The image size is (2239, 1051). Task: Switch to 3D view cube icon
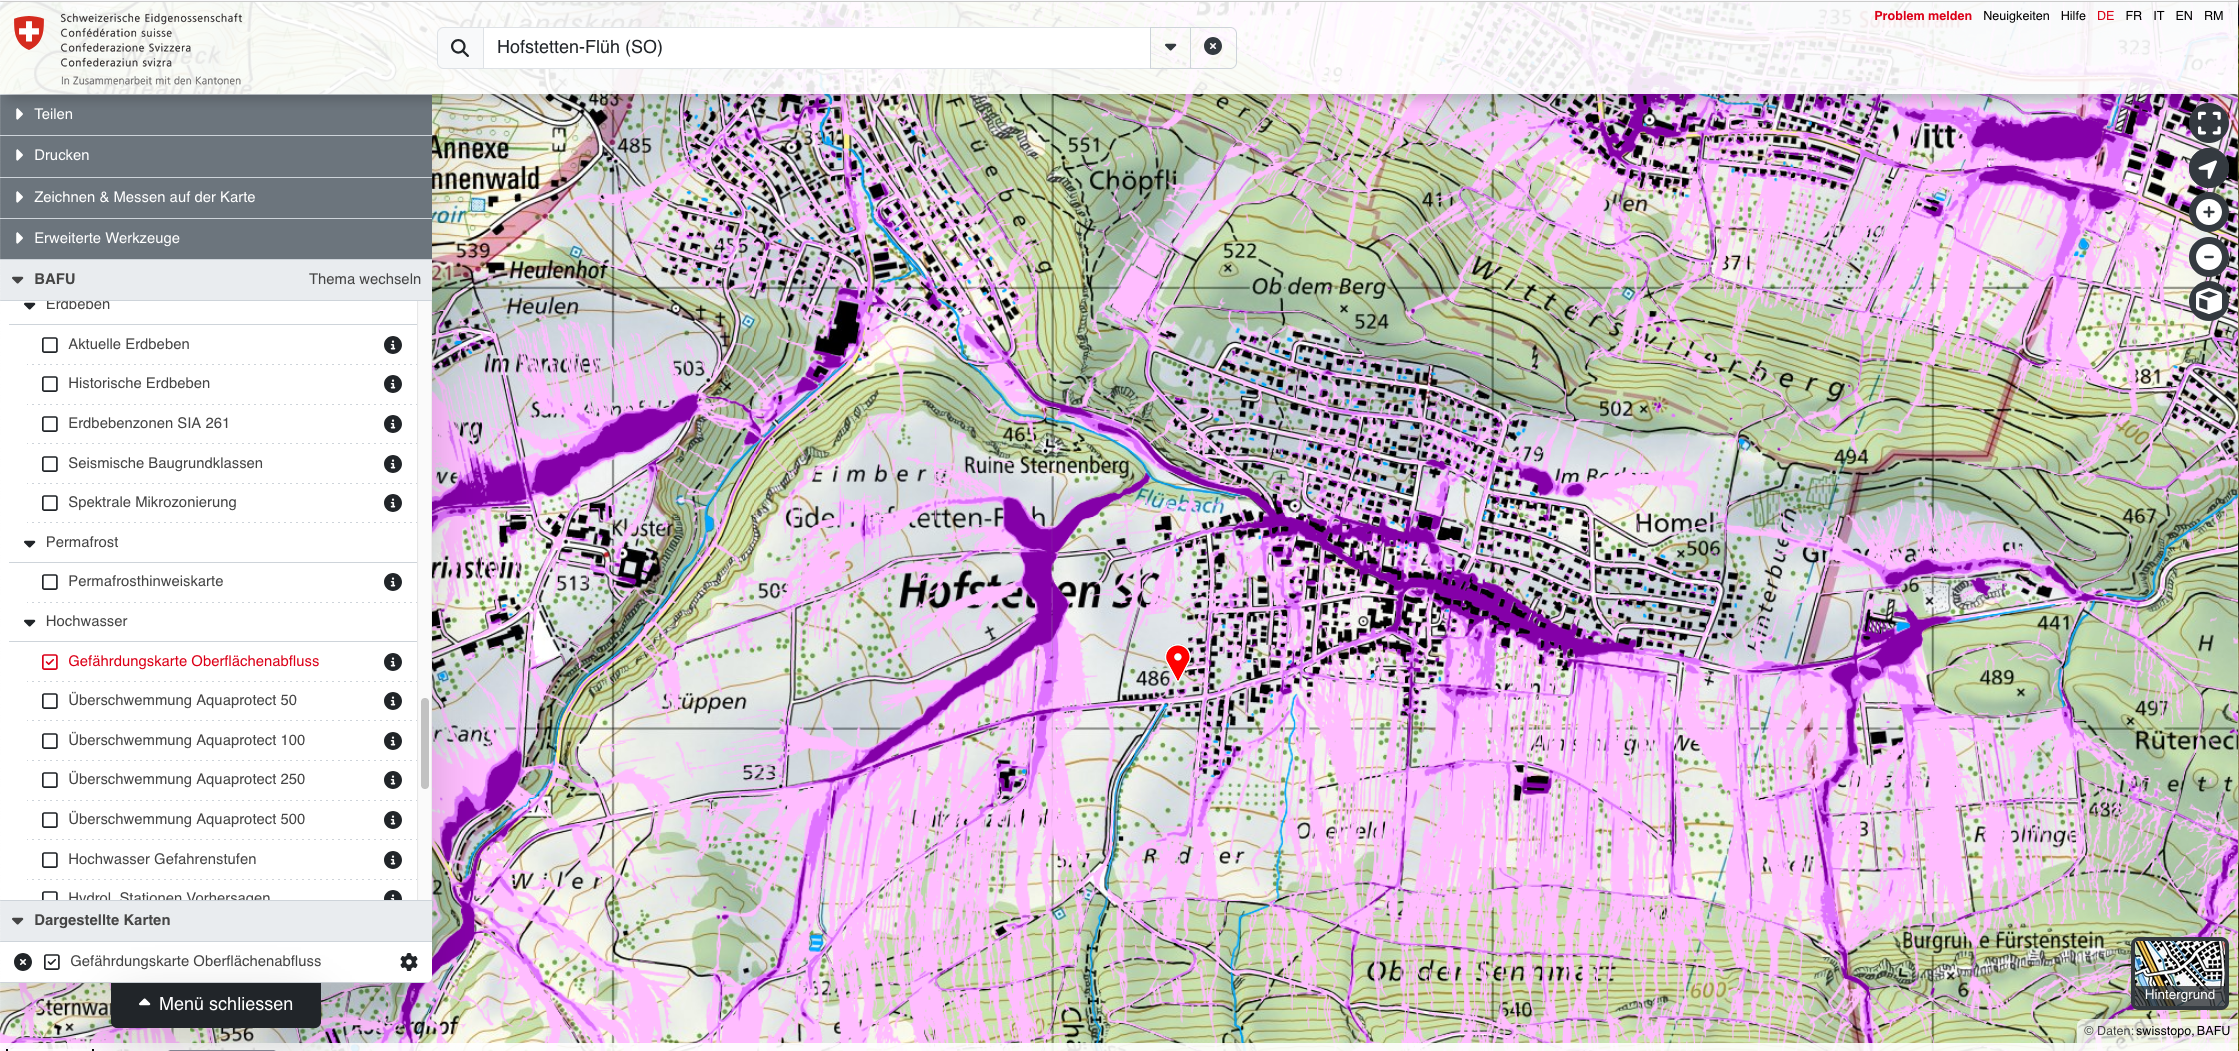coord(2208,301)
